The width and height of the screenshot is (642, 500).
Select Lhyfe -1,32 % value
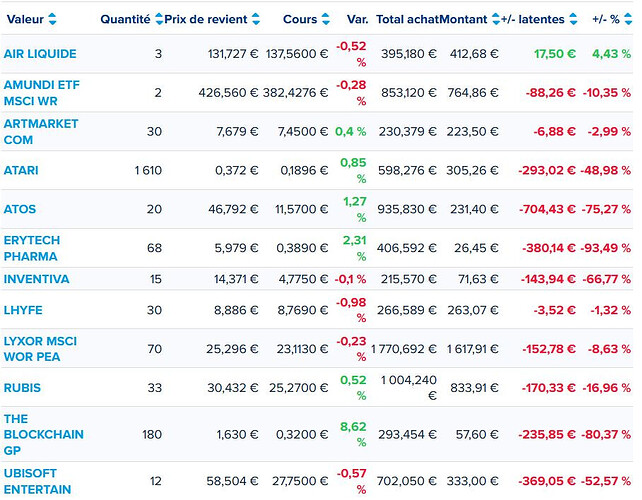coord(610,310)
